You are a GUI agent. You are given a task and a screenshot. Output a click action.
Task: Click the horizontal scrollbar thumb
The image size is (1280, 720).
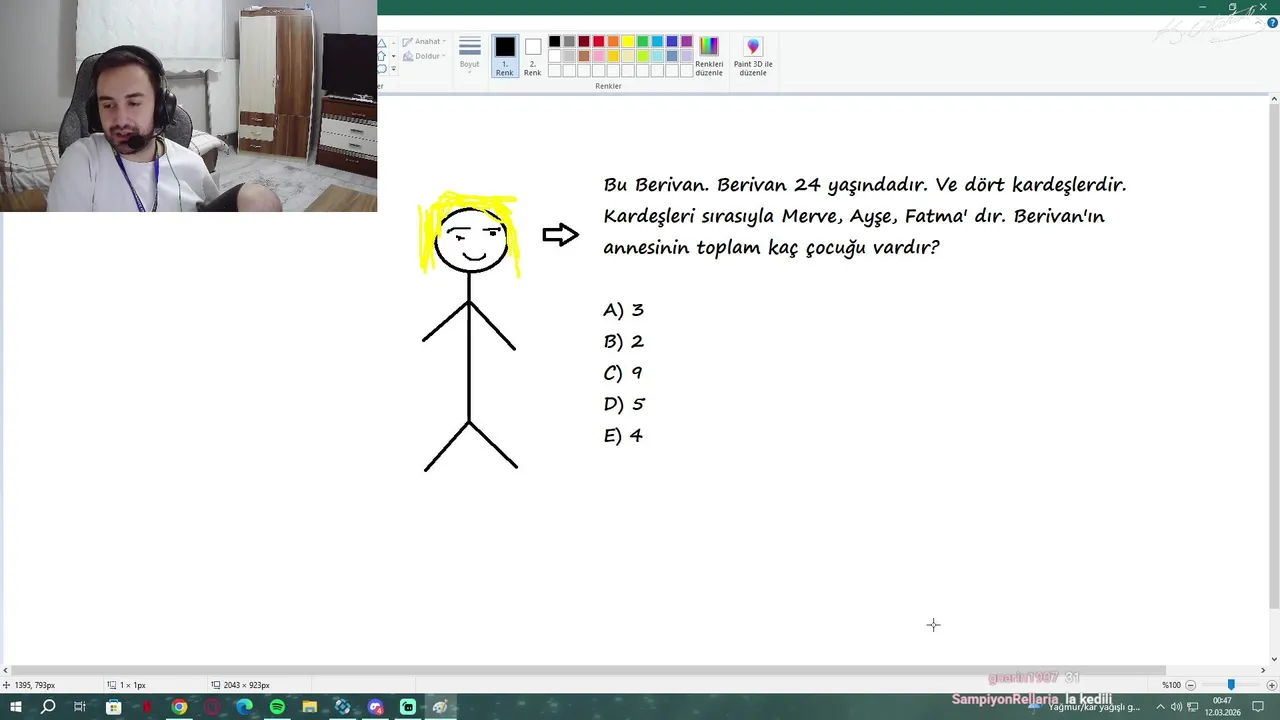[x=588, y=670]
